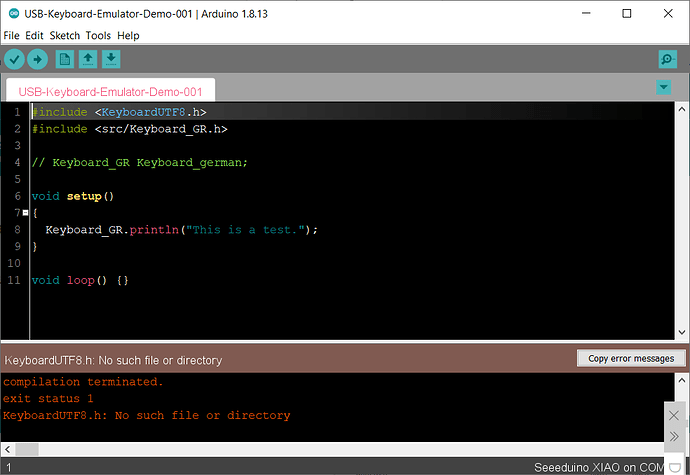Click editor scrollbar up arrow

[x=682, y=109]
